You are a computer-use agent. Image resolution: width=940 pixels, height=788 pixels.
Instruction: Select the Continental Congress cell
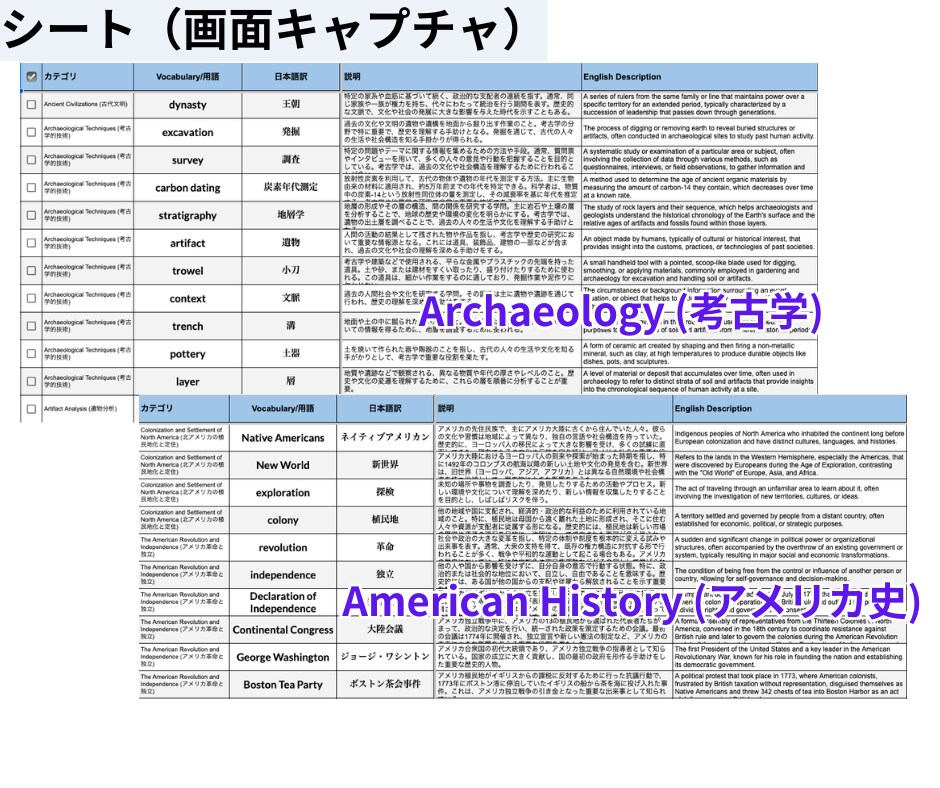(282, 630)
